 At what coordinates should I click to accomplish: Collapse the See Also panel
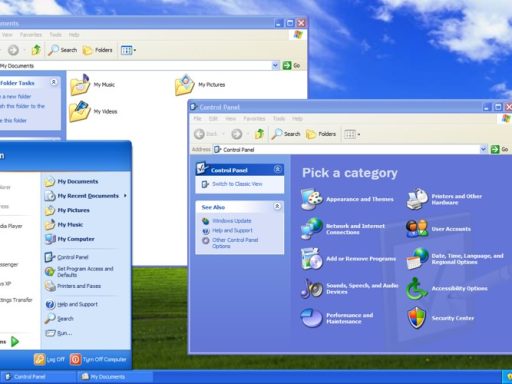point(277,206)
